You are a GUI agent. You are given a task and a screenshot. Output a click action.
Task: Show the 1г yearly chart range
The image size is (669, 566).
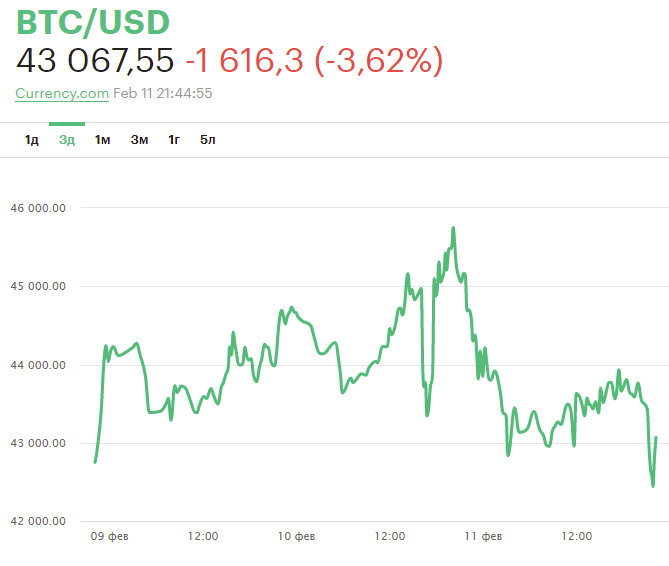[x=174, y=139]
